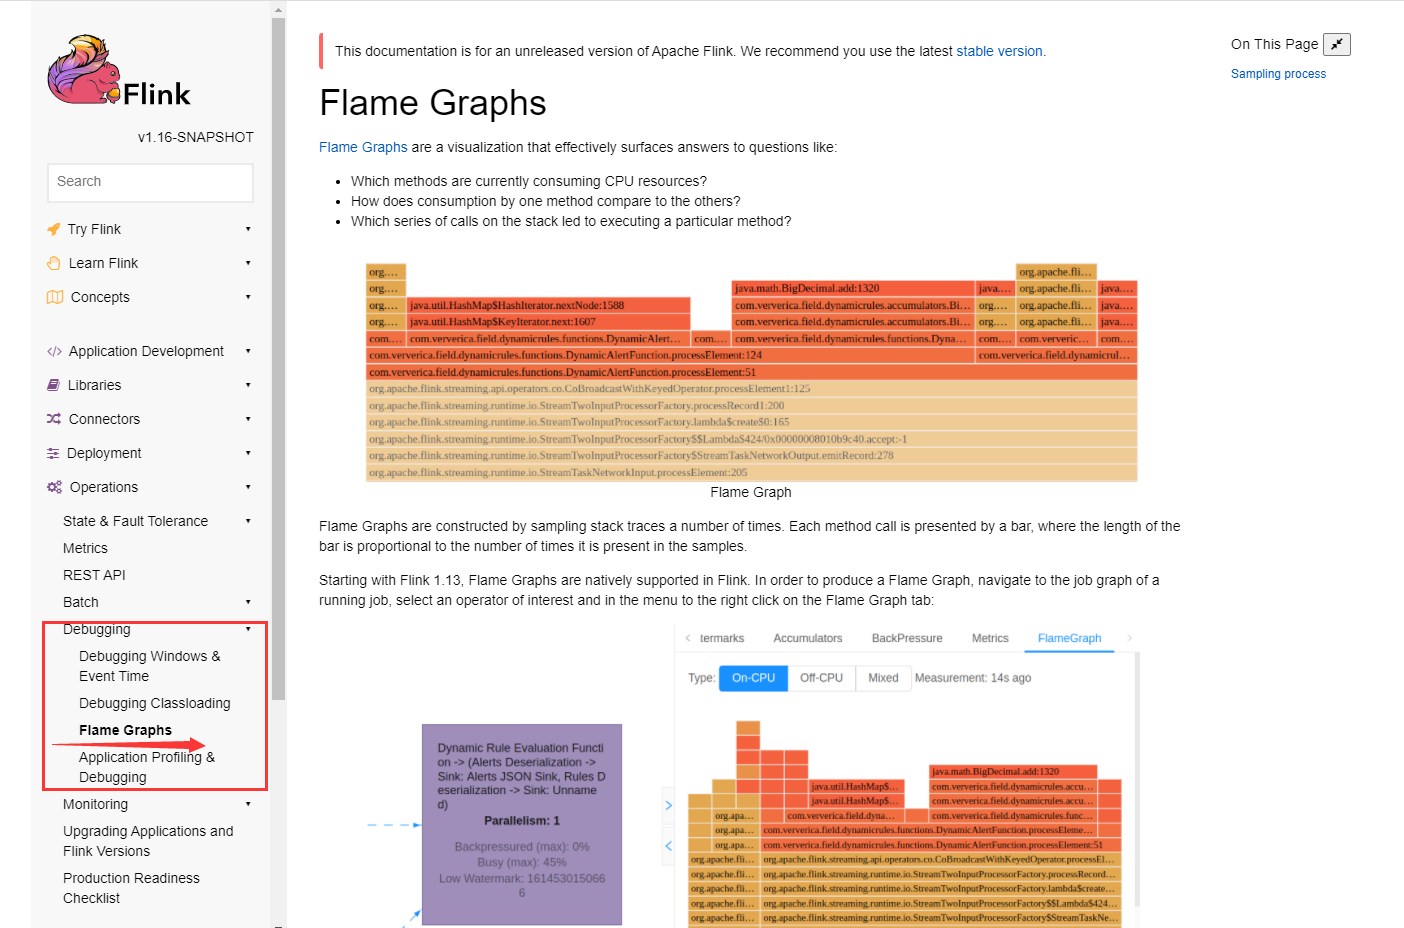Click the blue right-arrow panel handle
The width and height of the screenshot is (1404, 928).
669,805
